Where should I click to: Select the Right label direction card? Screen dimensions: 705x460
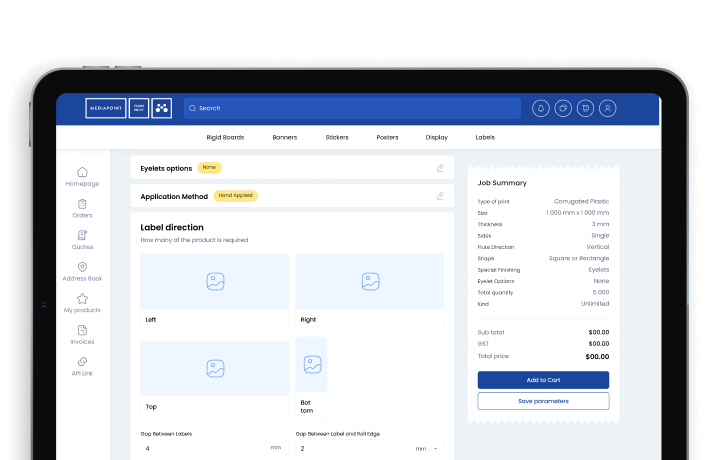[369, 291]
